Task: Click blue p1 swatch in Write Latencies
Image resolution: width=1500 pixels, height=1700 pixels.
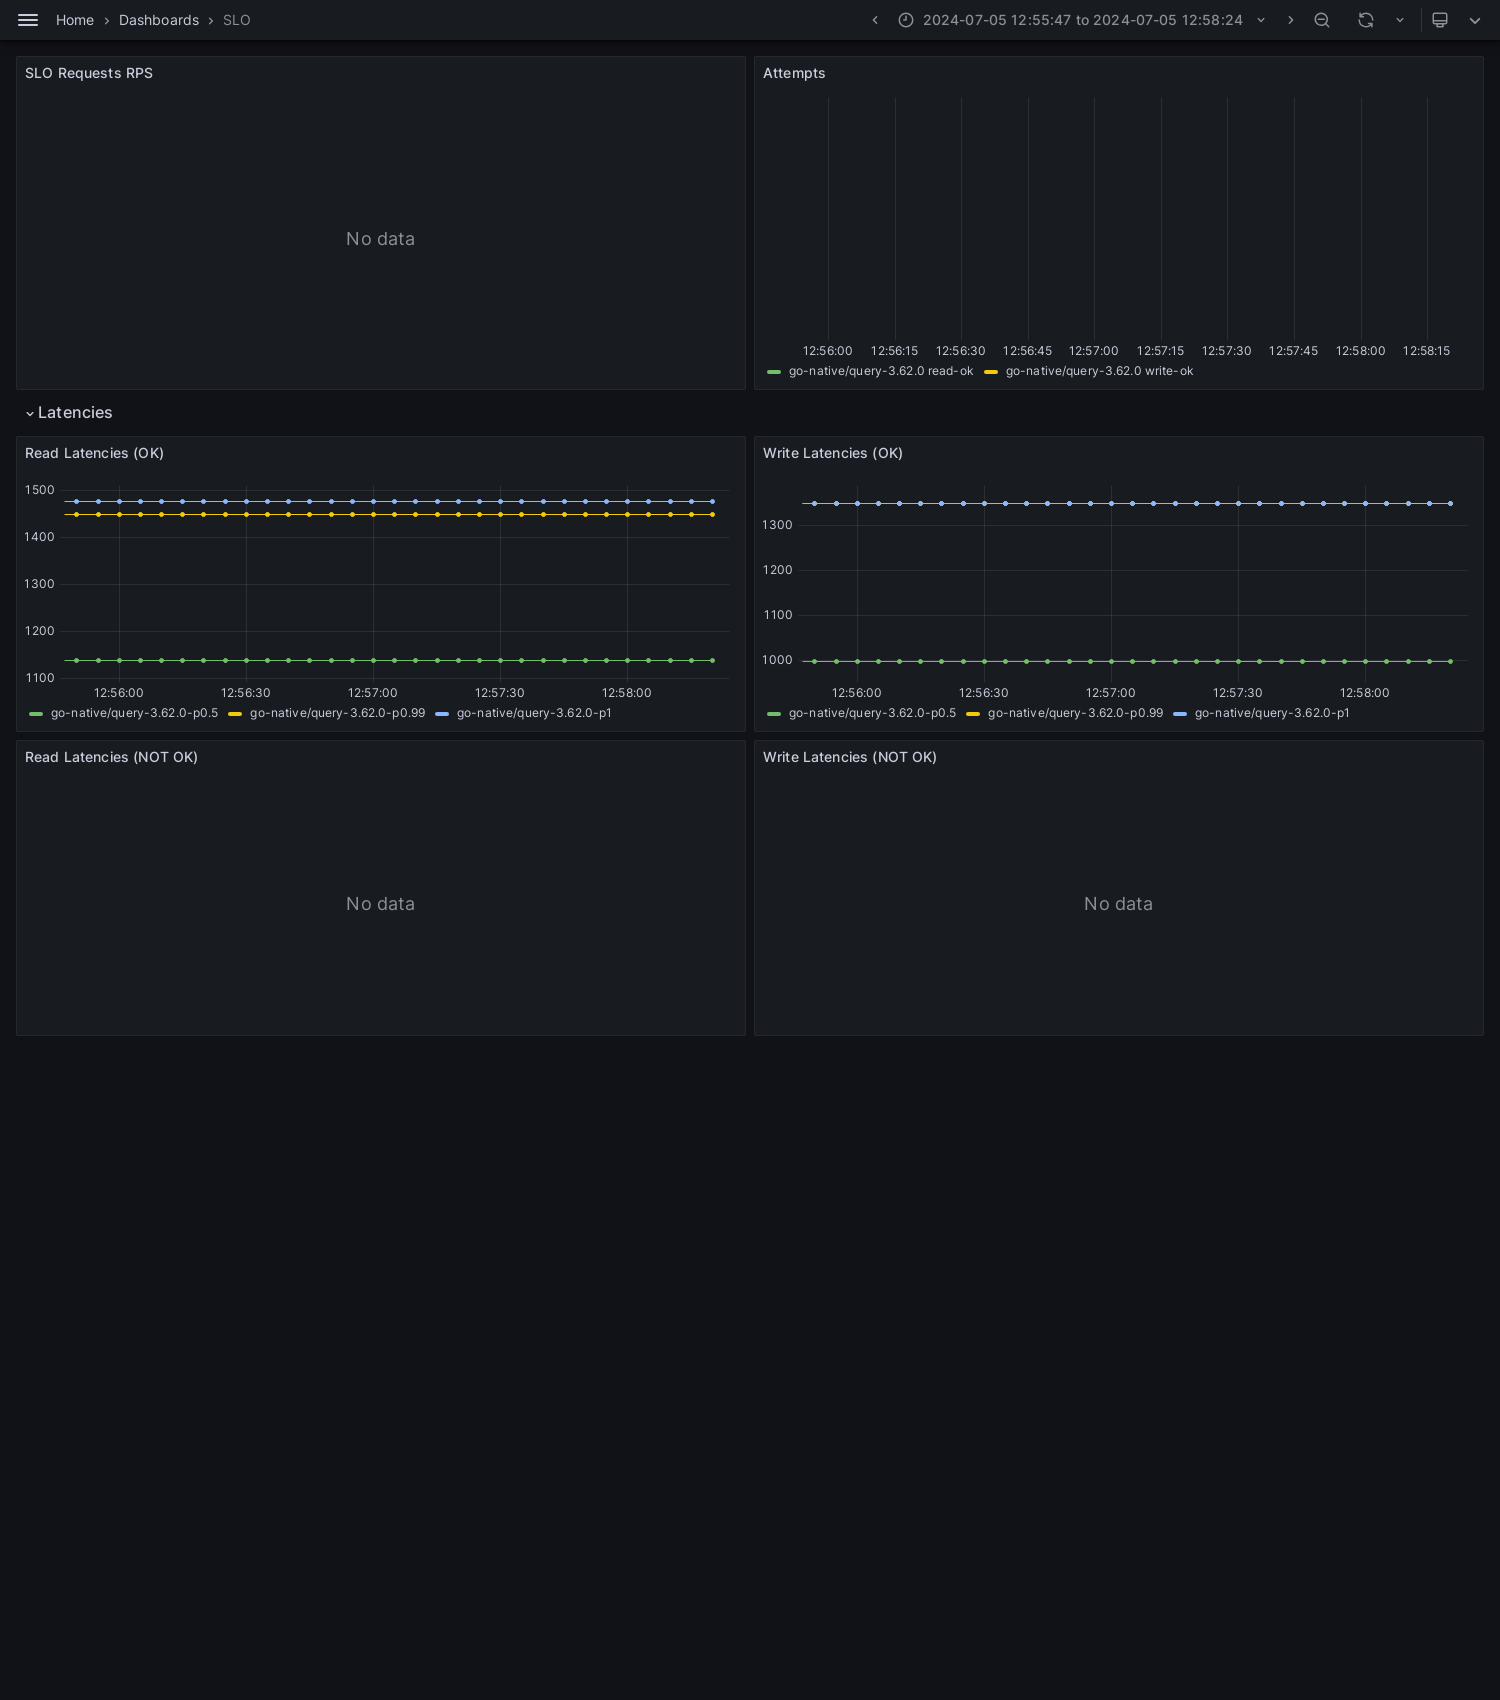Action: pyautogui.click(x=1180, y=714)
